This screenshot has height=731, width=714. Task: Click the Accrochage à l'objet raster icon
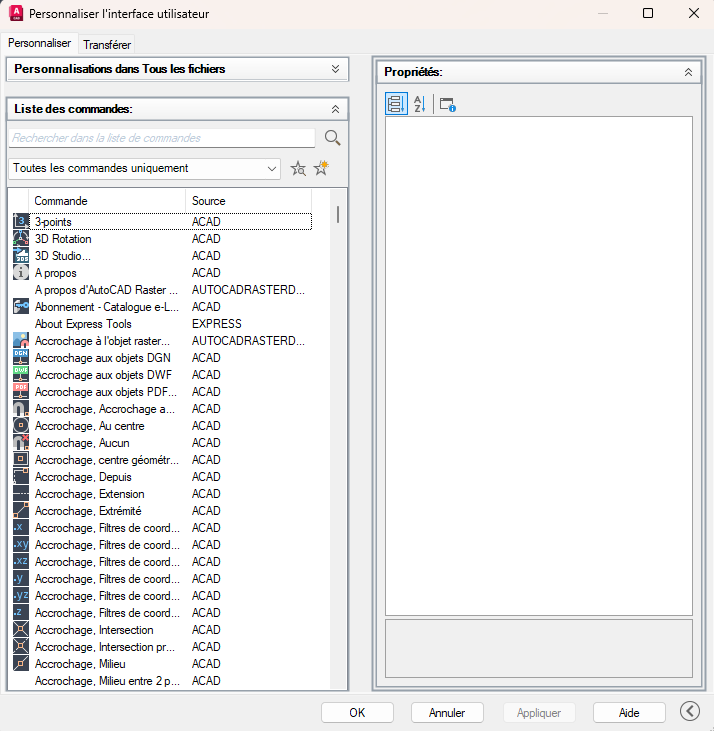pos(21,340)
